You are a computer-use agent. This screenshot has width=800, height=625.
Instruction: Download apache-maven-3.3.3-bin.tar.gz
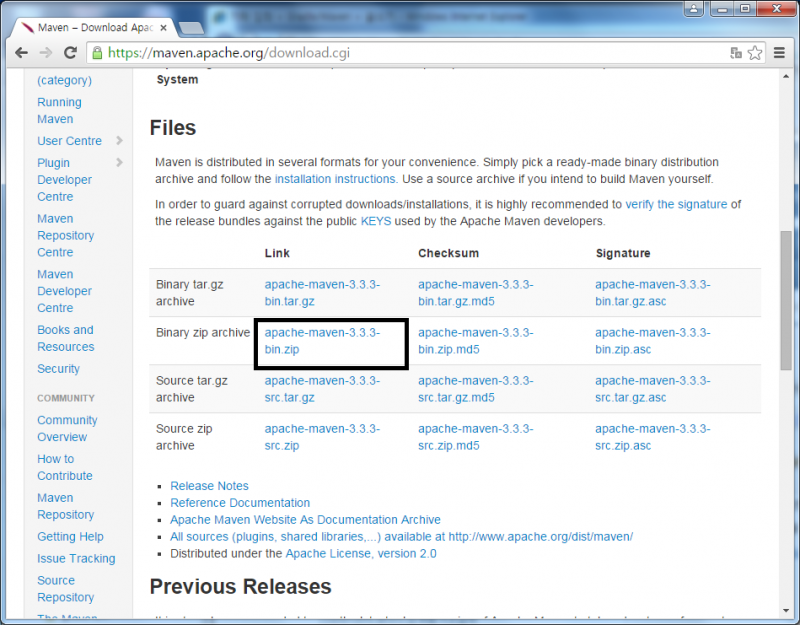322,293
